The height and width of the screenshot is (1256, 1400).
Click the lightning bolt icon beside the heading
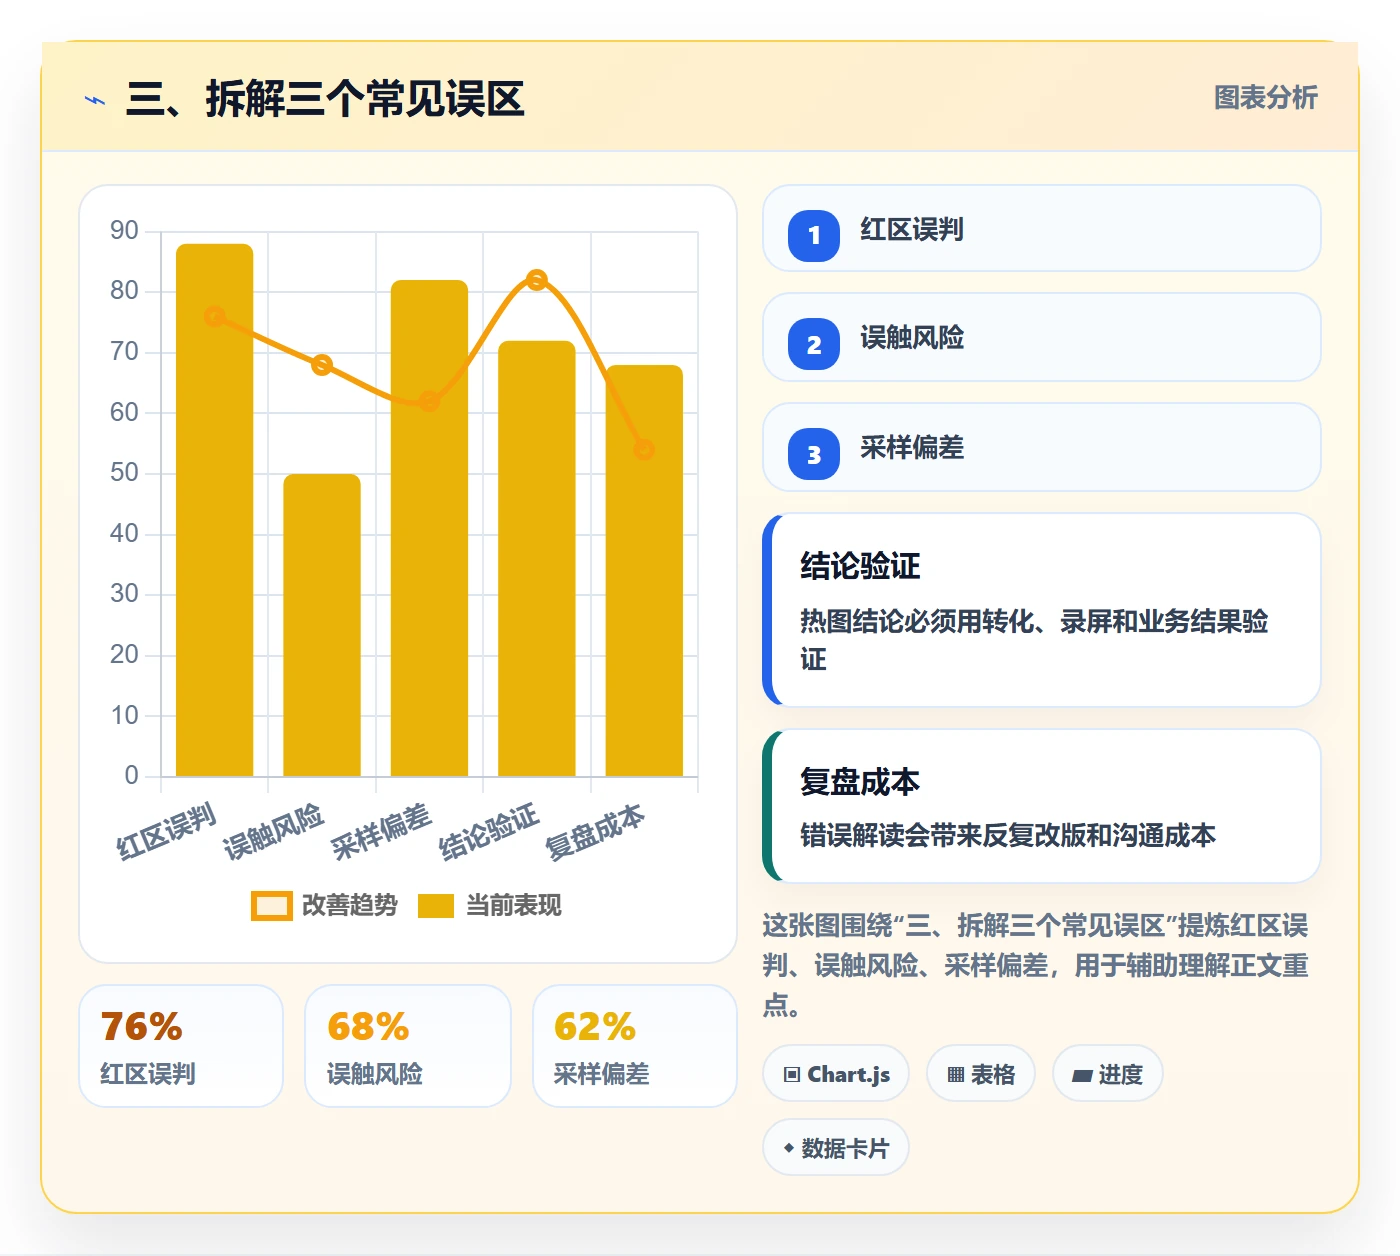95,100
